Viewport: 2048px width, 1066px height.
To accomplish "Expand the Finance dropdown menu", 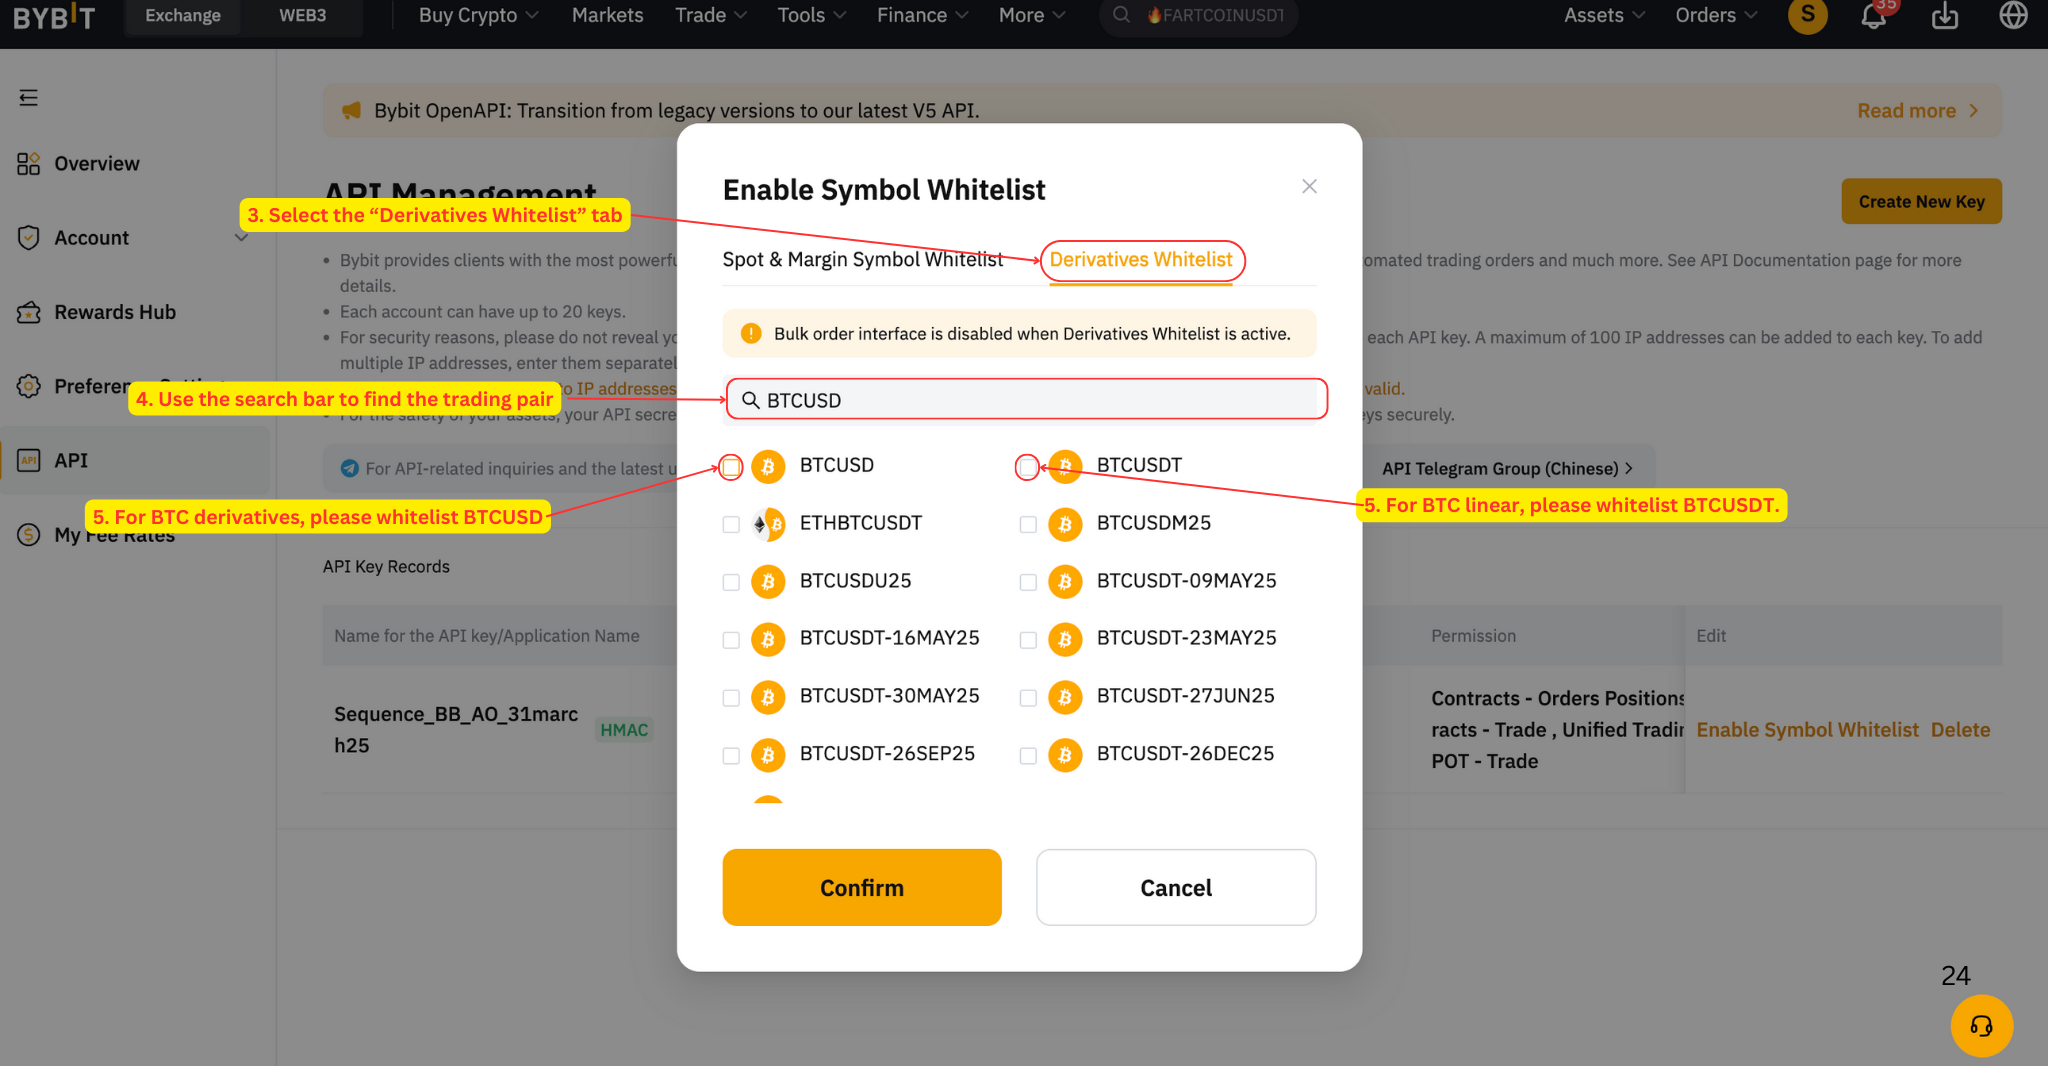I will 922,15.
